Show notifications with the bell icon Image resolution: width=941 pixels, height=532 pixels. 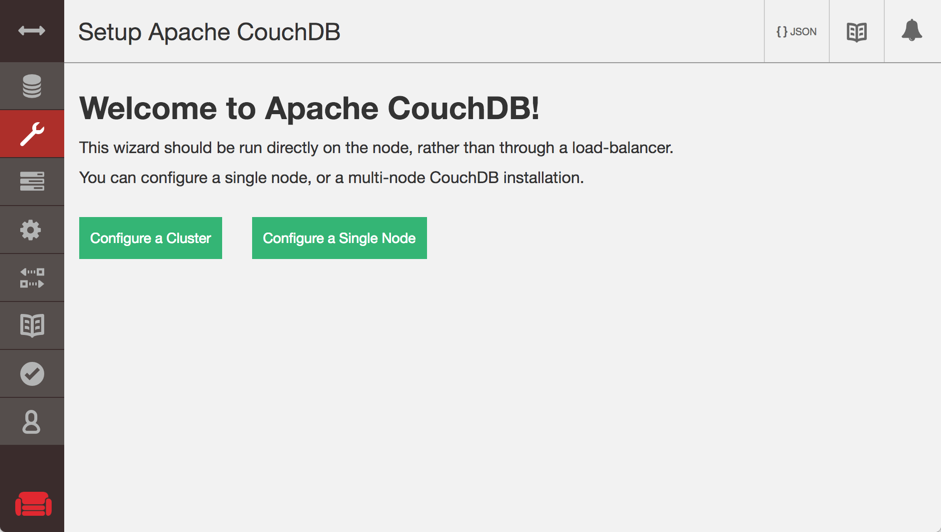(912, 31)
